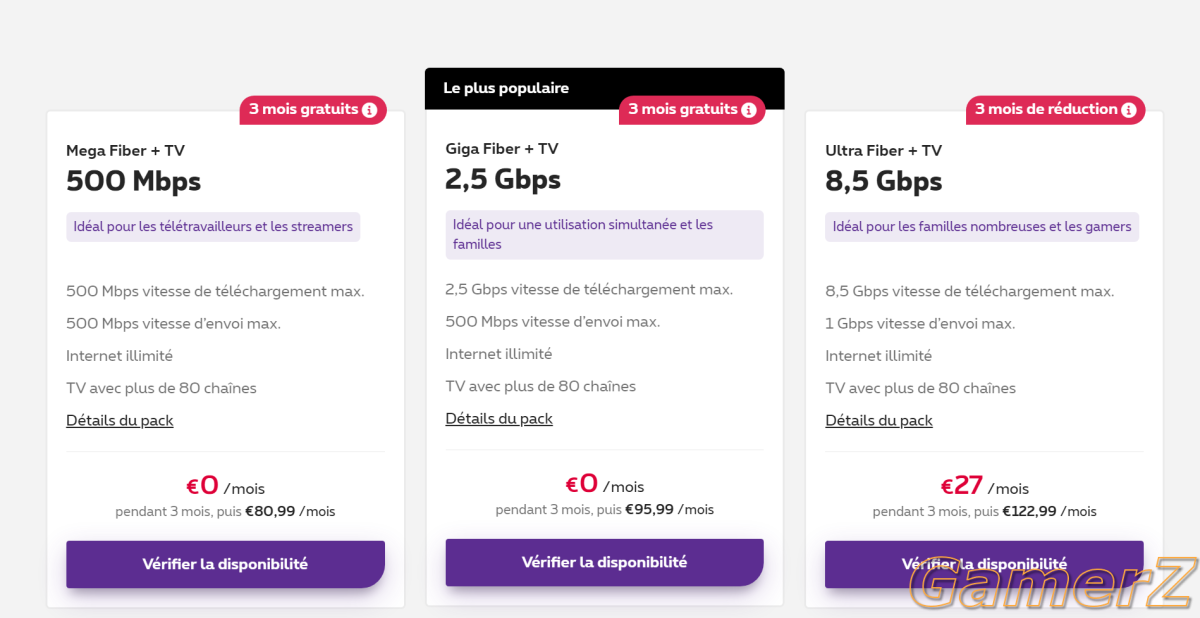
Task: Click the 3 mois gratuits badge on Mega Fiber
Action: pos(313,110)
